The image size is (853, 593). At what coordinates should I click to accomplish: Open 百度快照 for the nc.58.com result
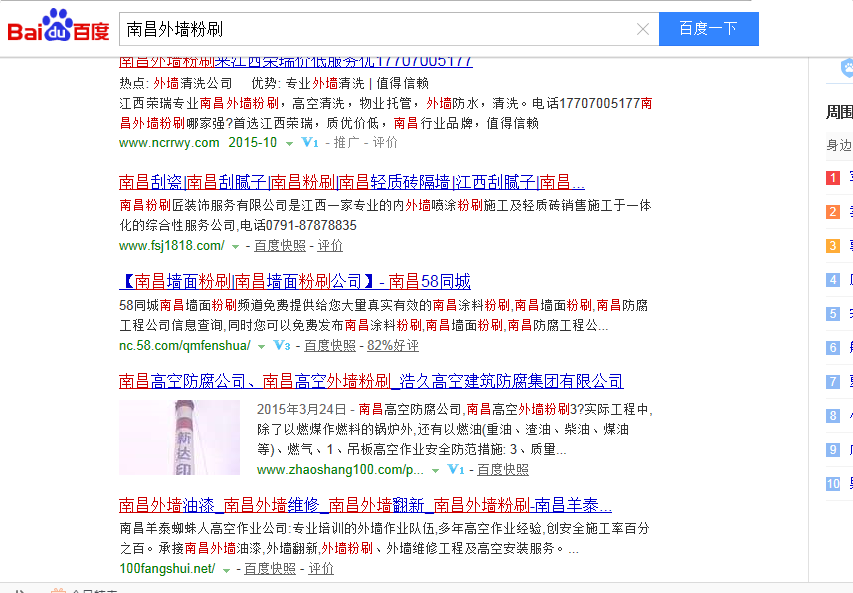coord(330,345)
